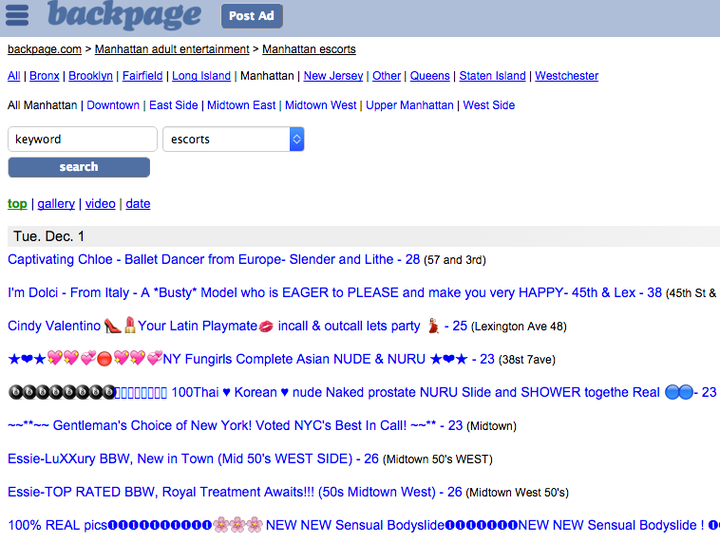Screen dimensions: 720x543
Task: Open the Captivating Chloe listing
Action: point(214,259)
